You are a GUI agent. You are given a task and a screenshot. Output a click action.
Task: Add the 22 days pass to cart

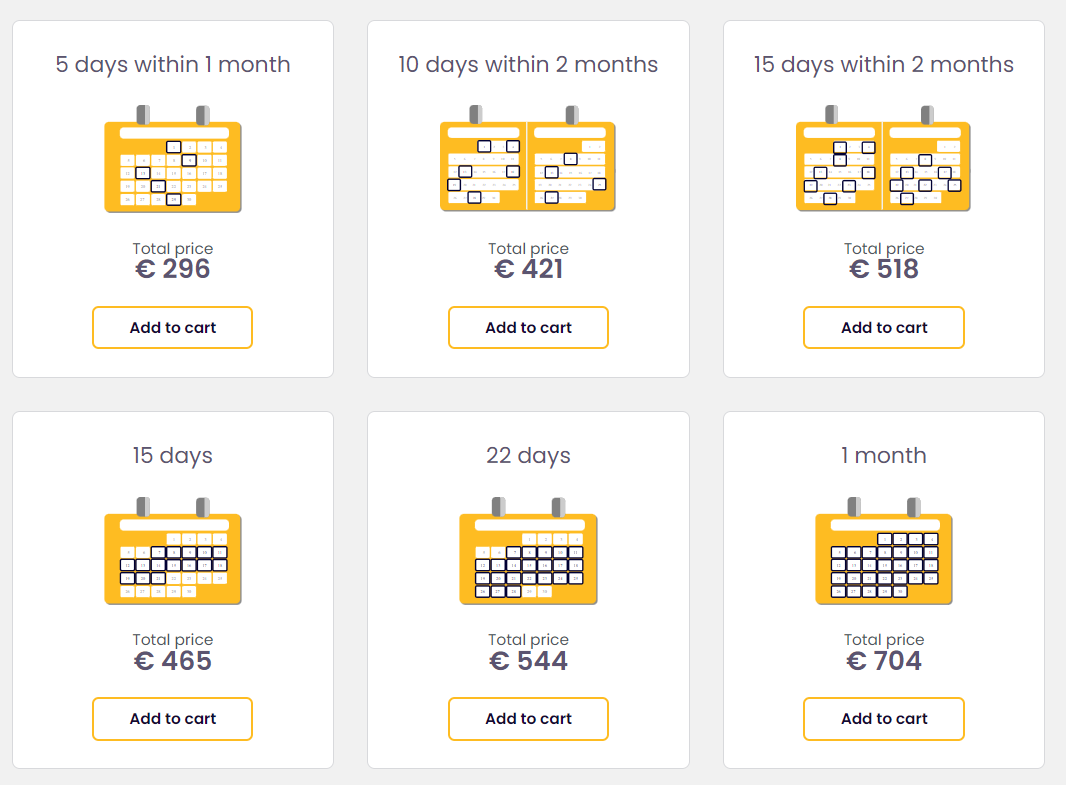[x=528, y=718]
